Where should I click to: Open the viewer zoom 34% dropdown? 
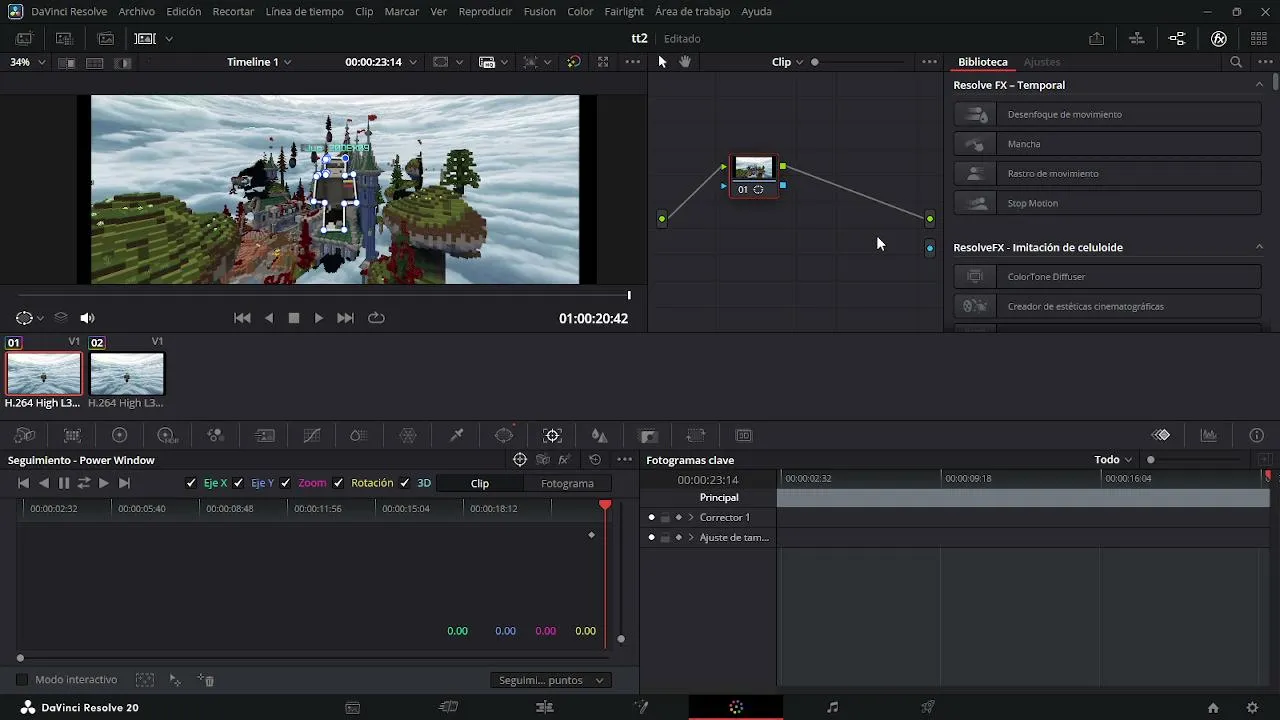28,62
